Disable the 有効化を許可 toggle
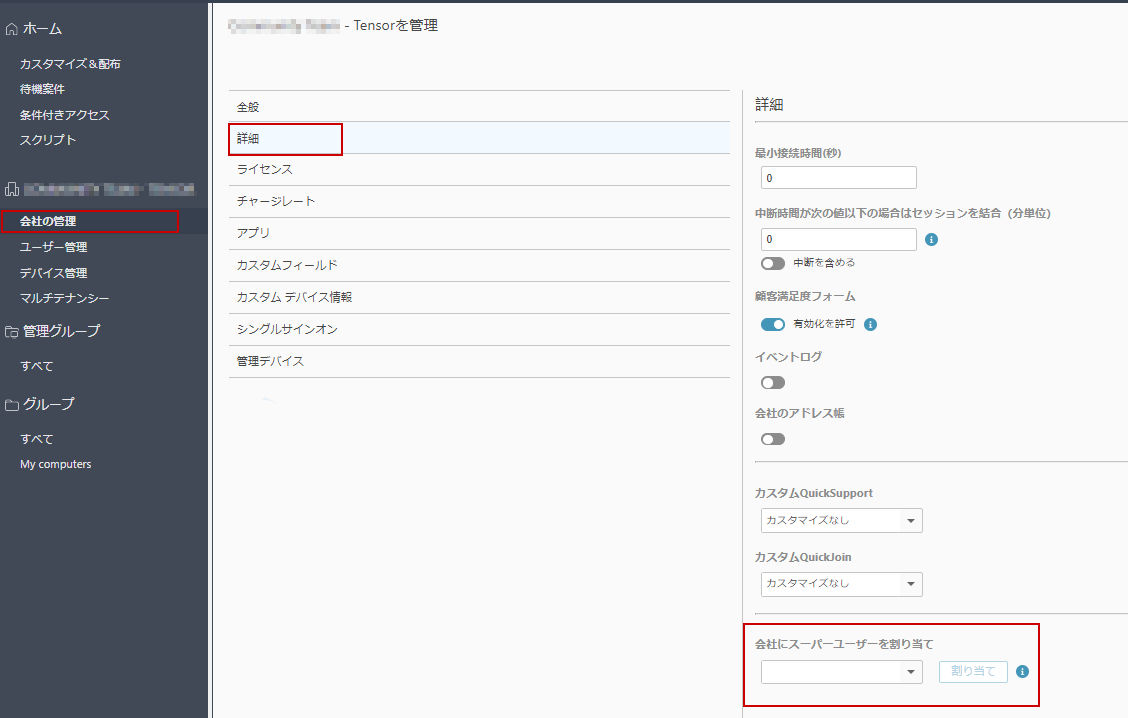The image size is (1128, 718). [773, 324]
